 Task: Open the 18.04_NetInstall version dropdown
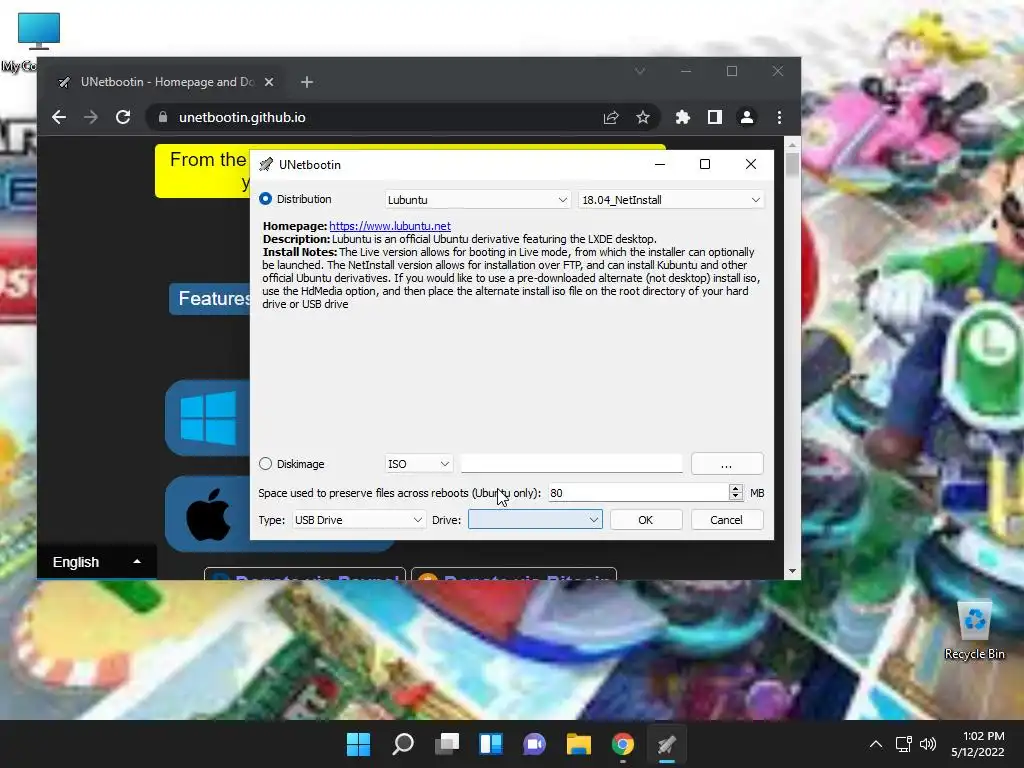pyautogui.click(x=671, y=200)
